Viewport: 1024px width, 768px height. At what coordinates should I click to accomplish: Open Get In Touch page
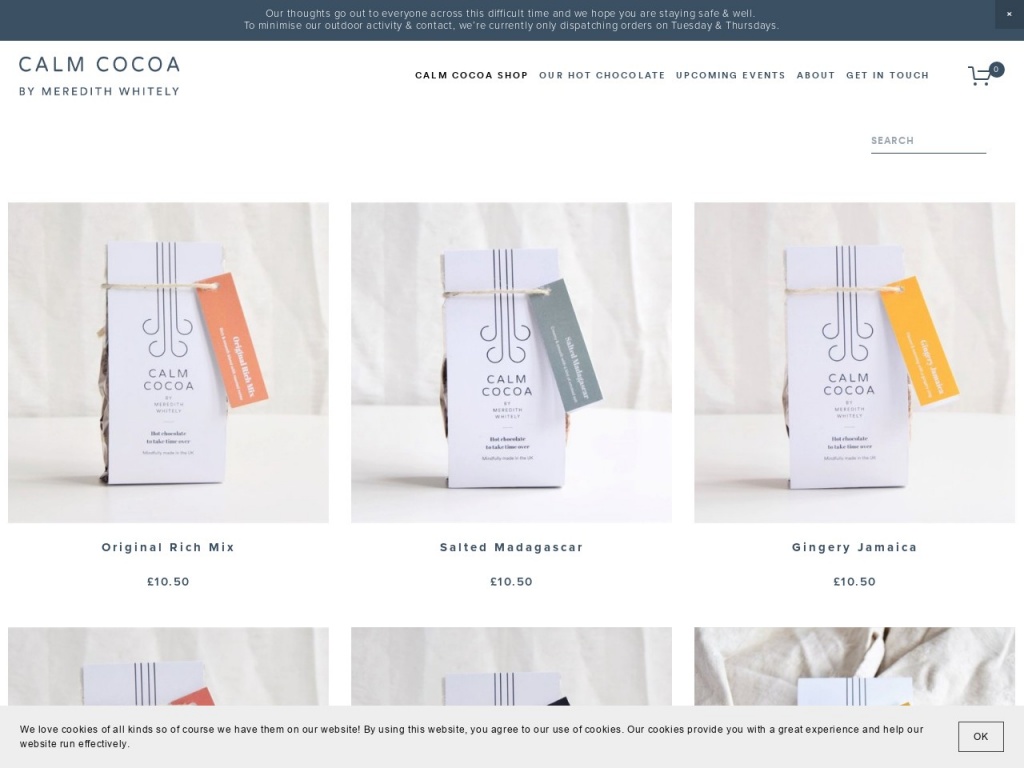[887, 75]
